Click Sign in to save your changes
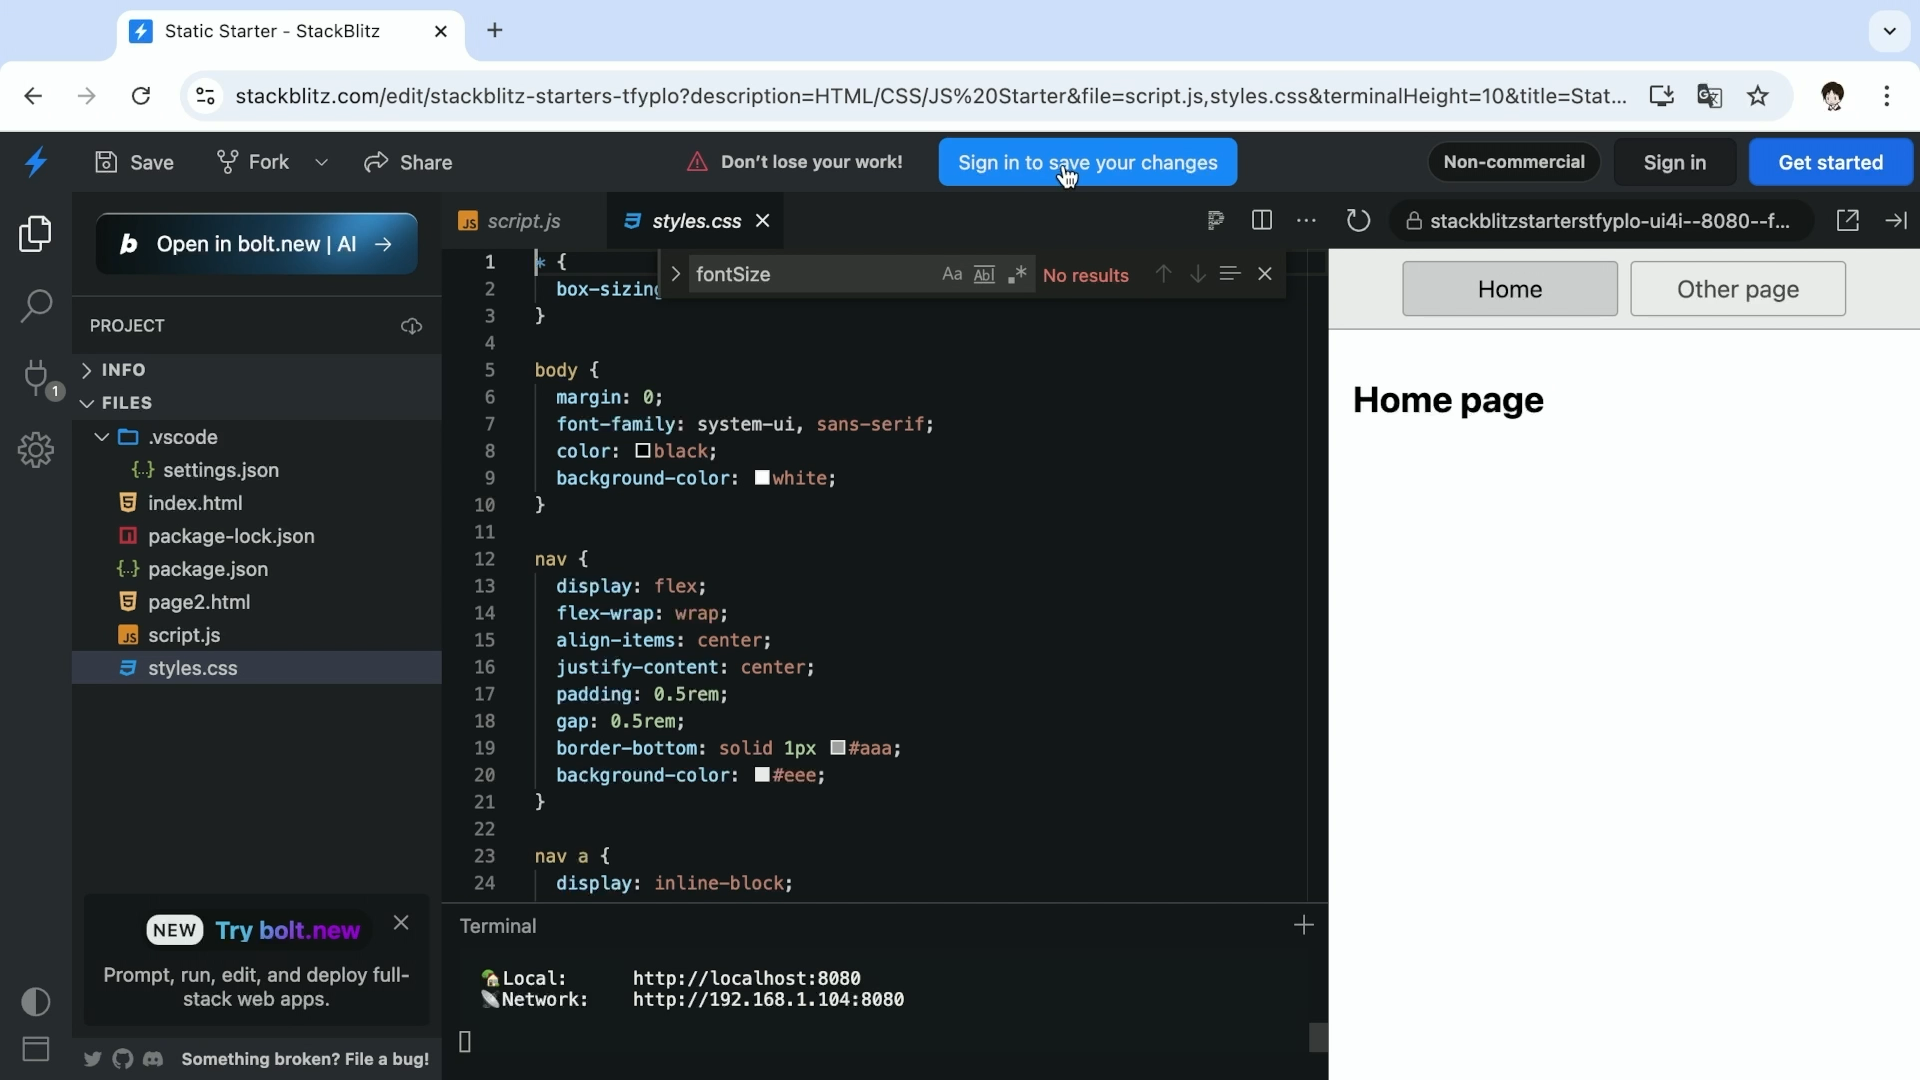Image resolution: width=1920 pixels, height=1080 pixels. point(1088,162)
